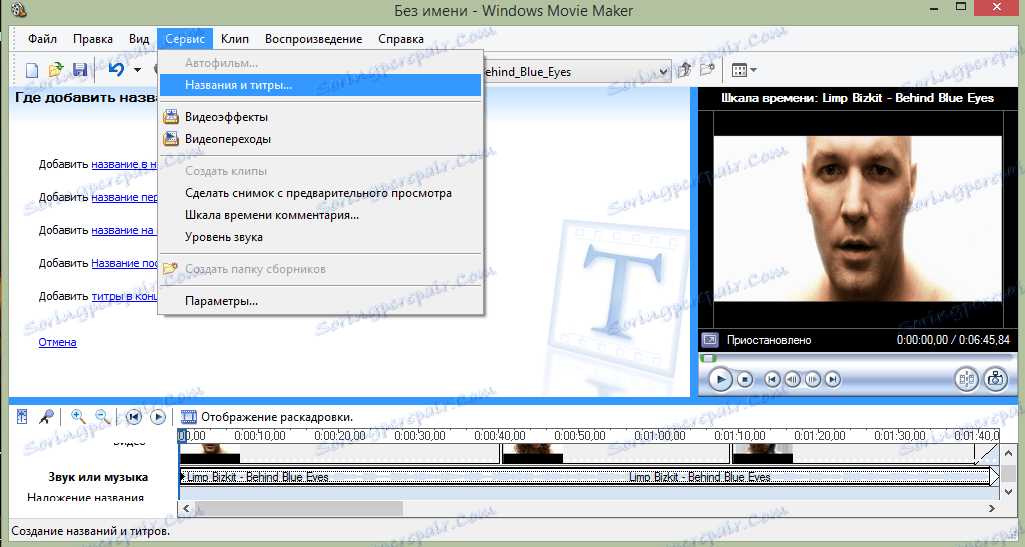Screen dimensions: 1025x547
Task: Take a picture with the camera icon
Action: pyautogui.click(x=996, y=379)
